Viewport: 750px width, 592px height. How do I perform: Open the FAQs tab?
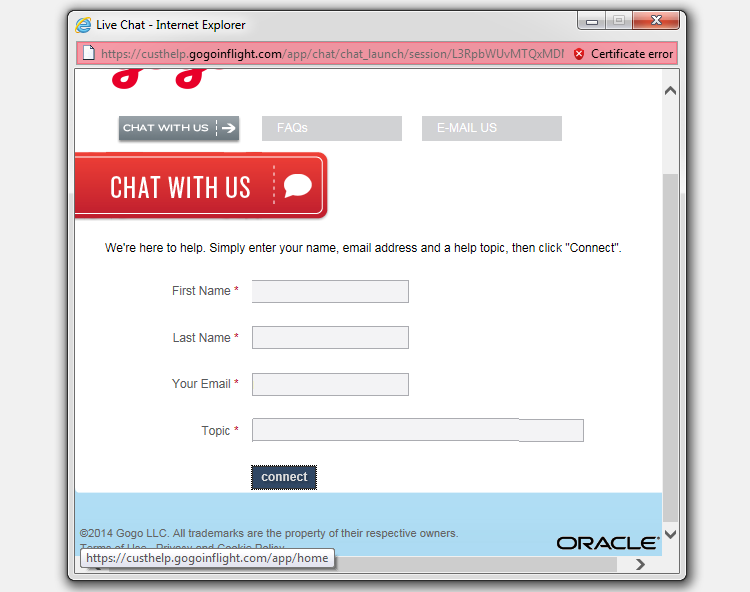pyautogui.click(x=331, y=128)
